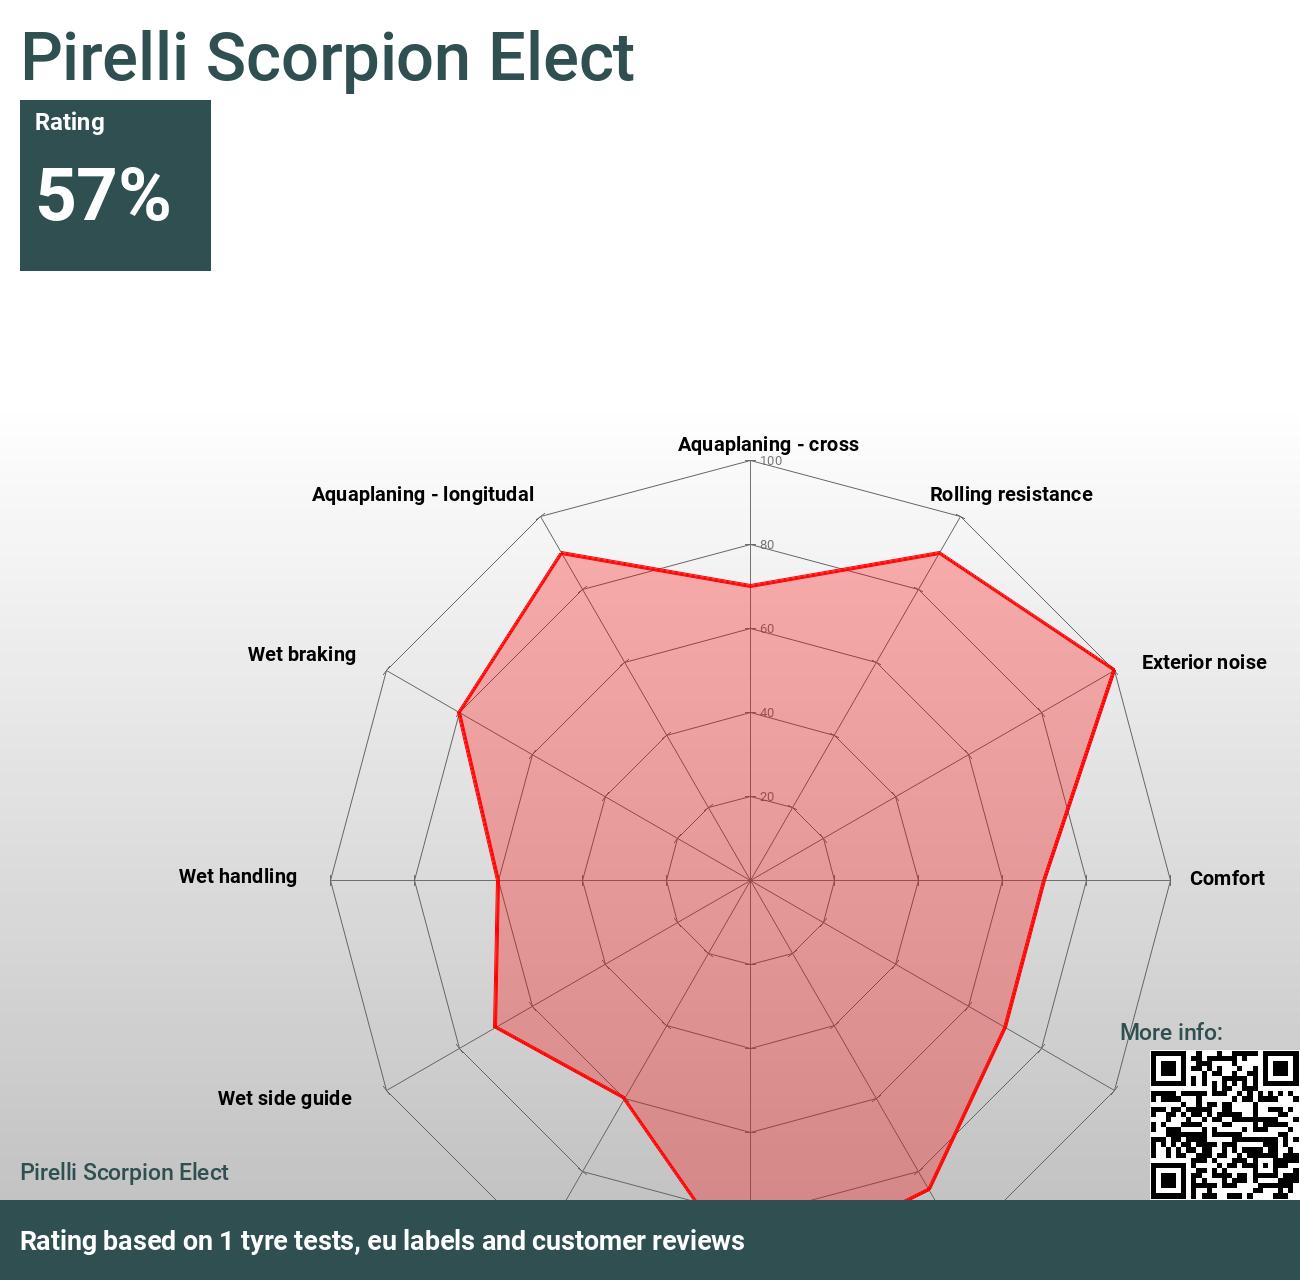The image size is (1300, 1280).
Task: Click the 80 scale label on chart
Action: 767,545
